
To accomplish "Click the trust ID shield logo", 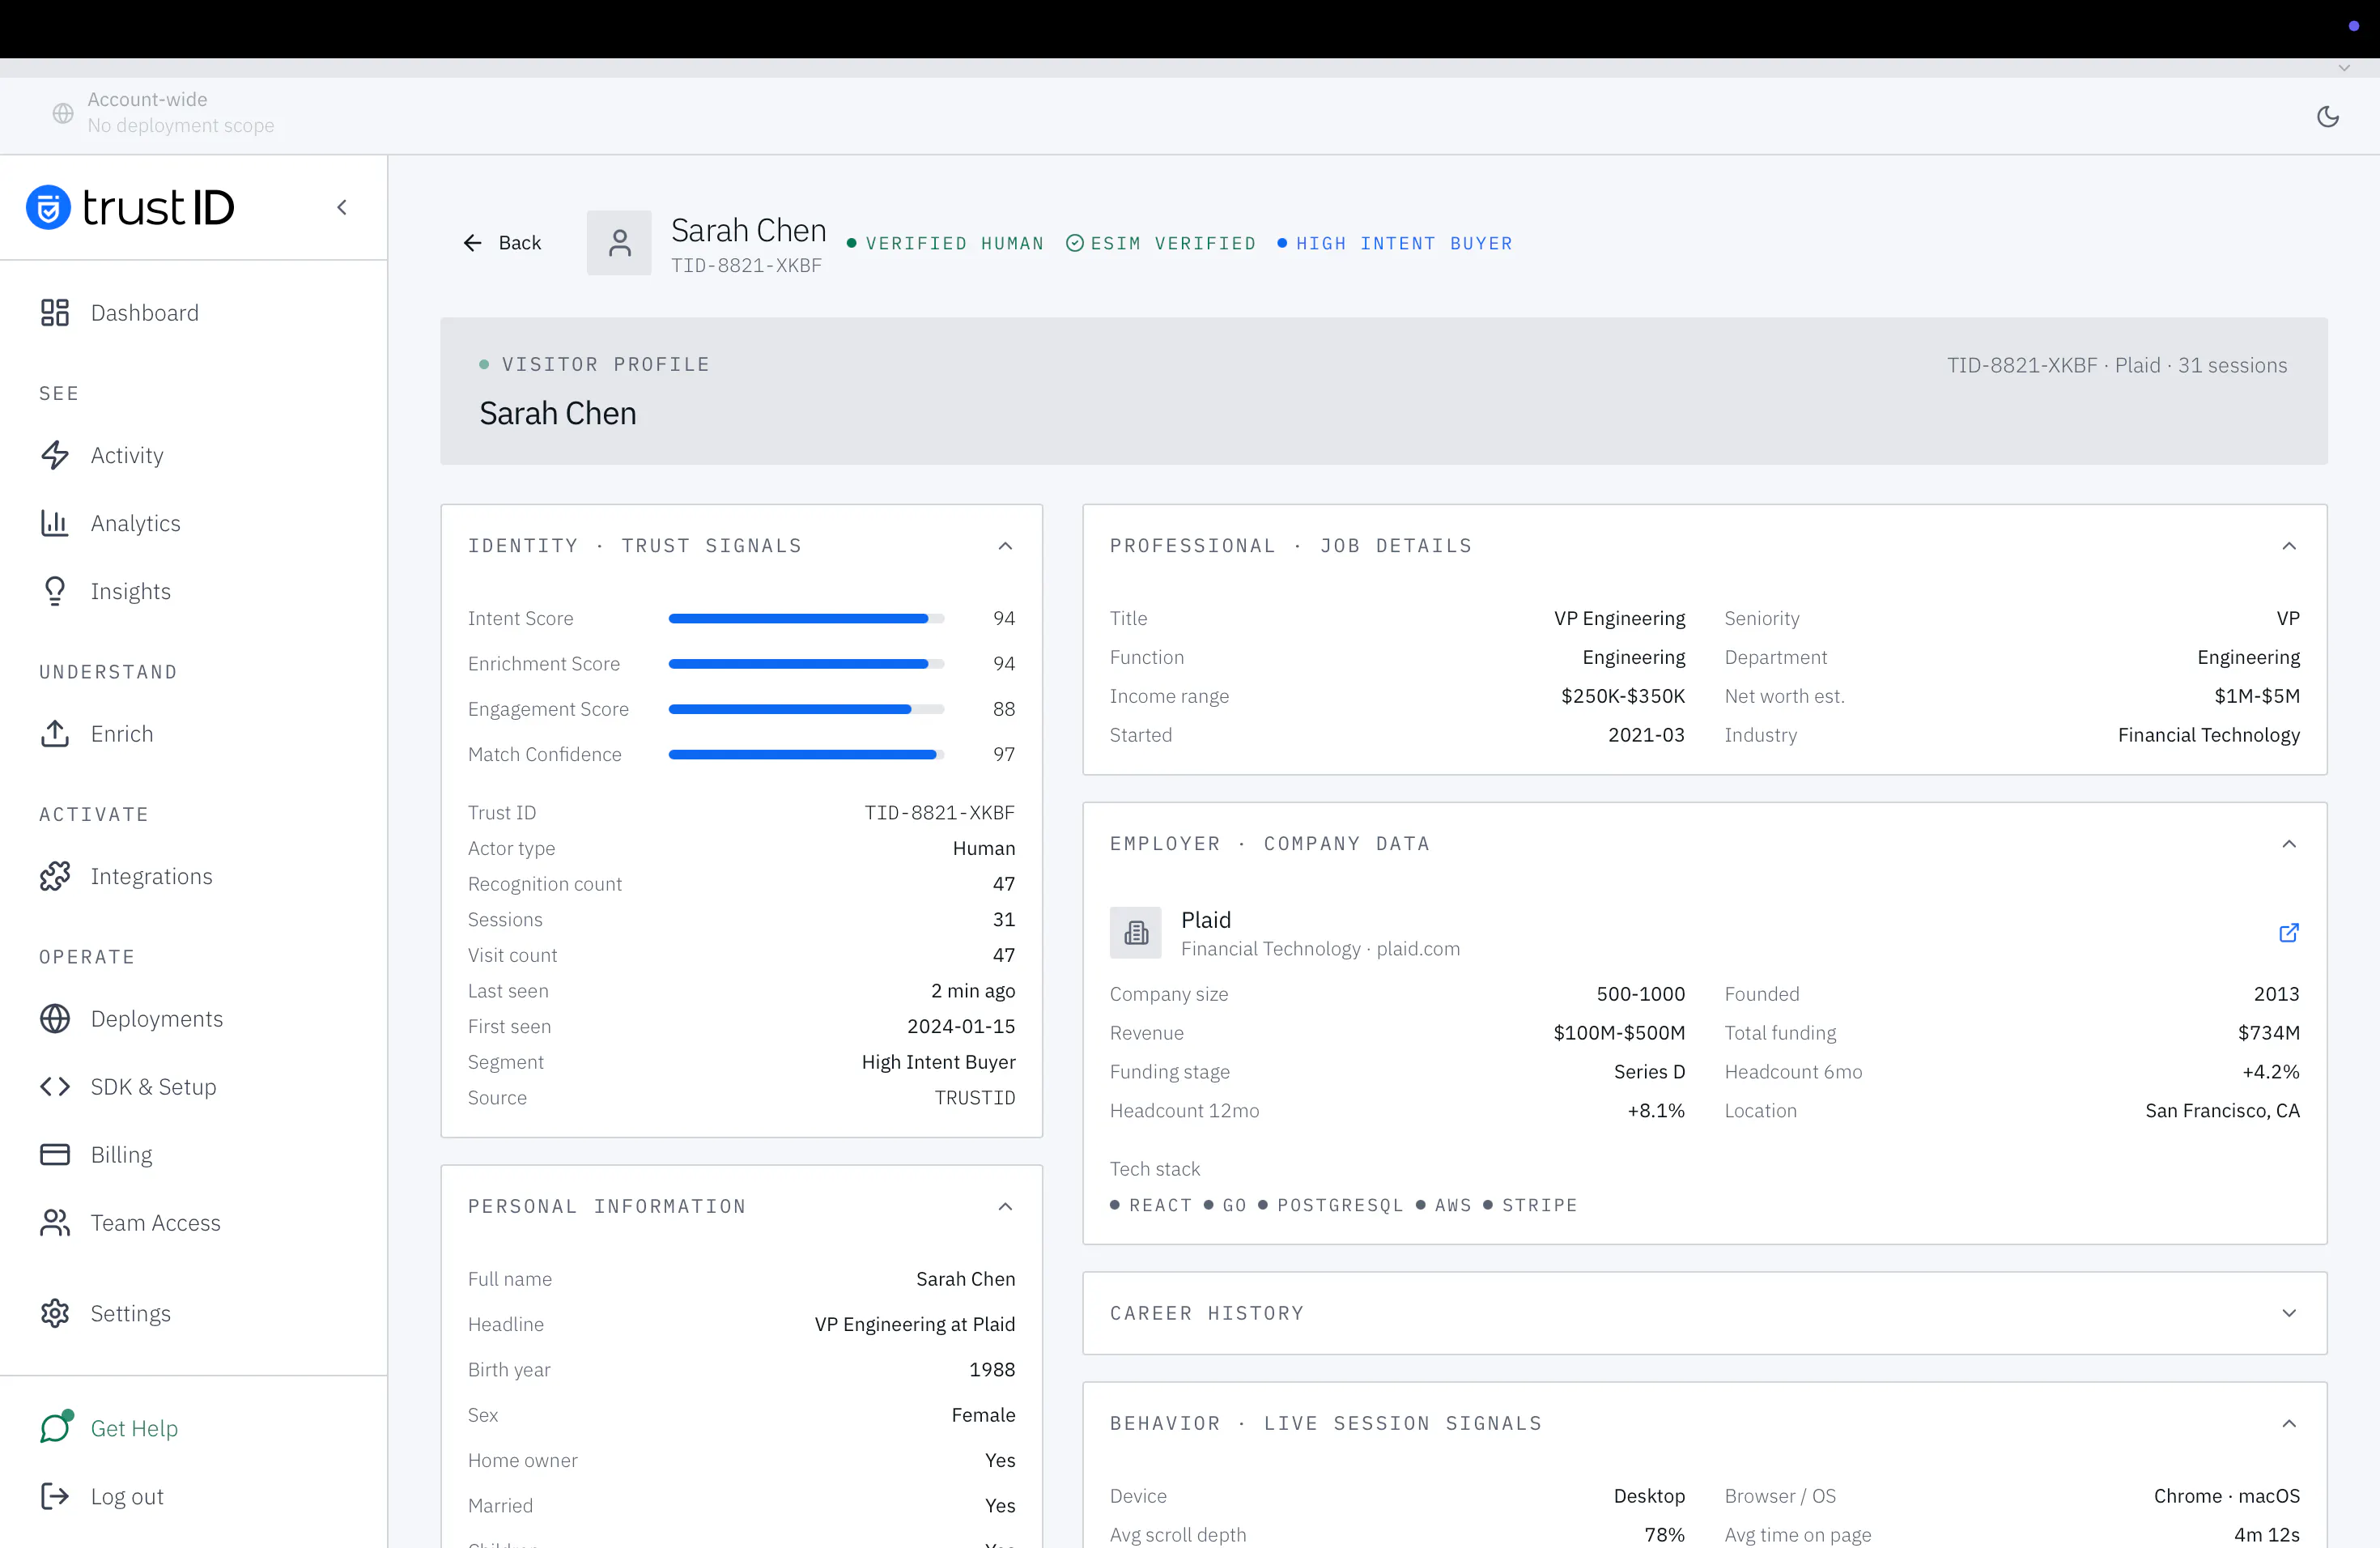I will (x=48, y=207).
